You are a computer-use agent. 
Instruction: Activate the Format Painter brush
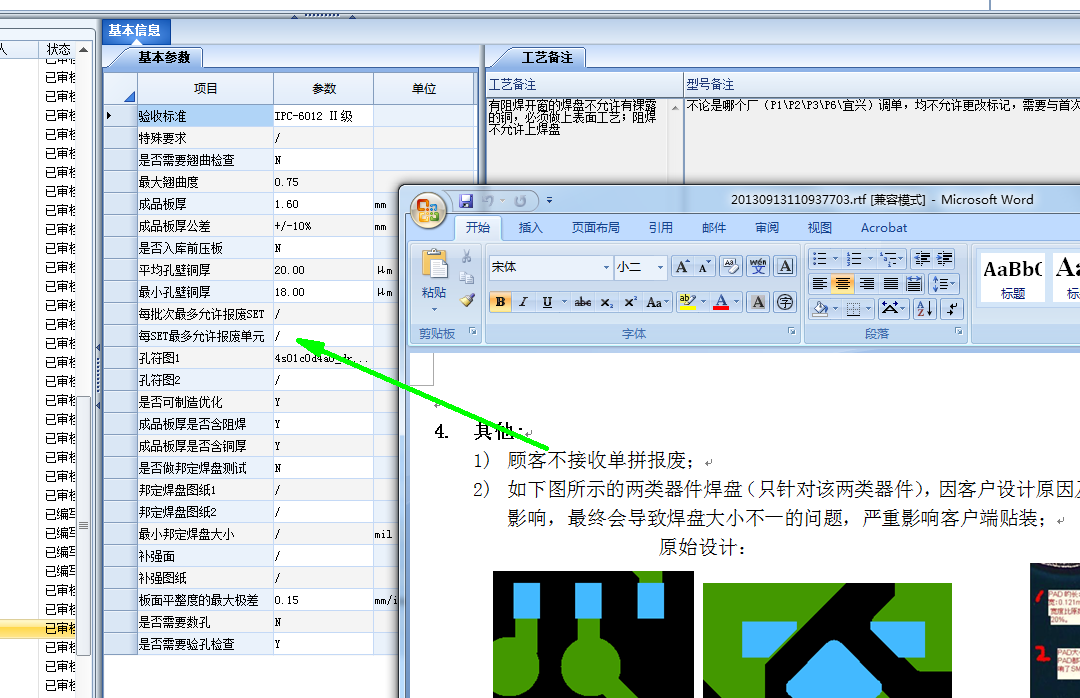[466, 300]
